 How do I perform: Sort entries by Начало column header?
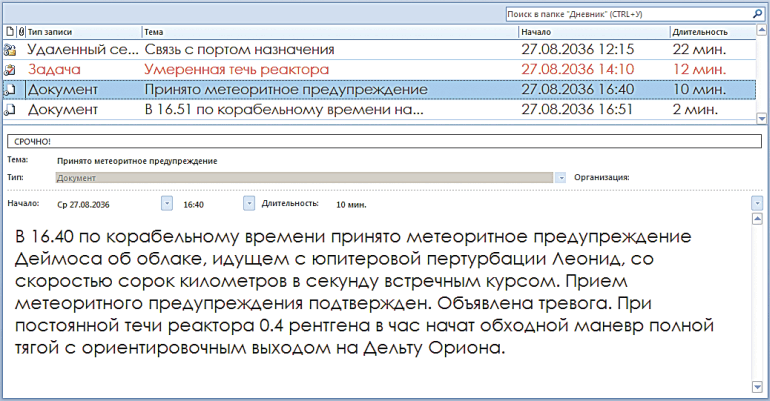tap(592, 32)
